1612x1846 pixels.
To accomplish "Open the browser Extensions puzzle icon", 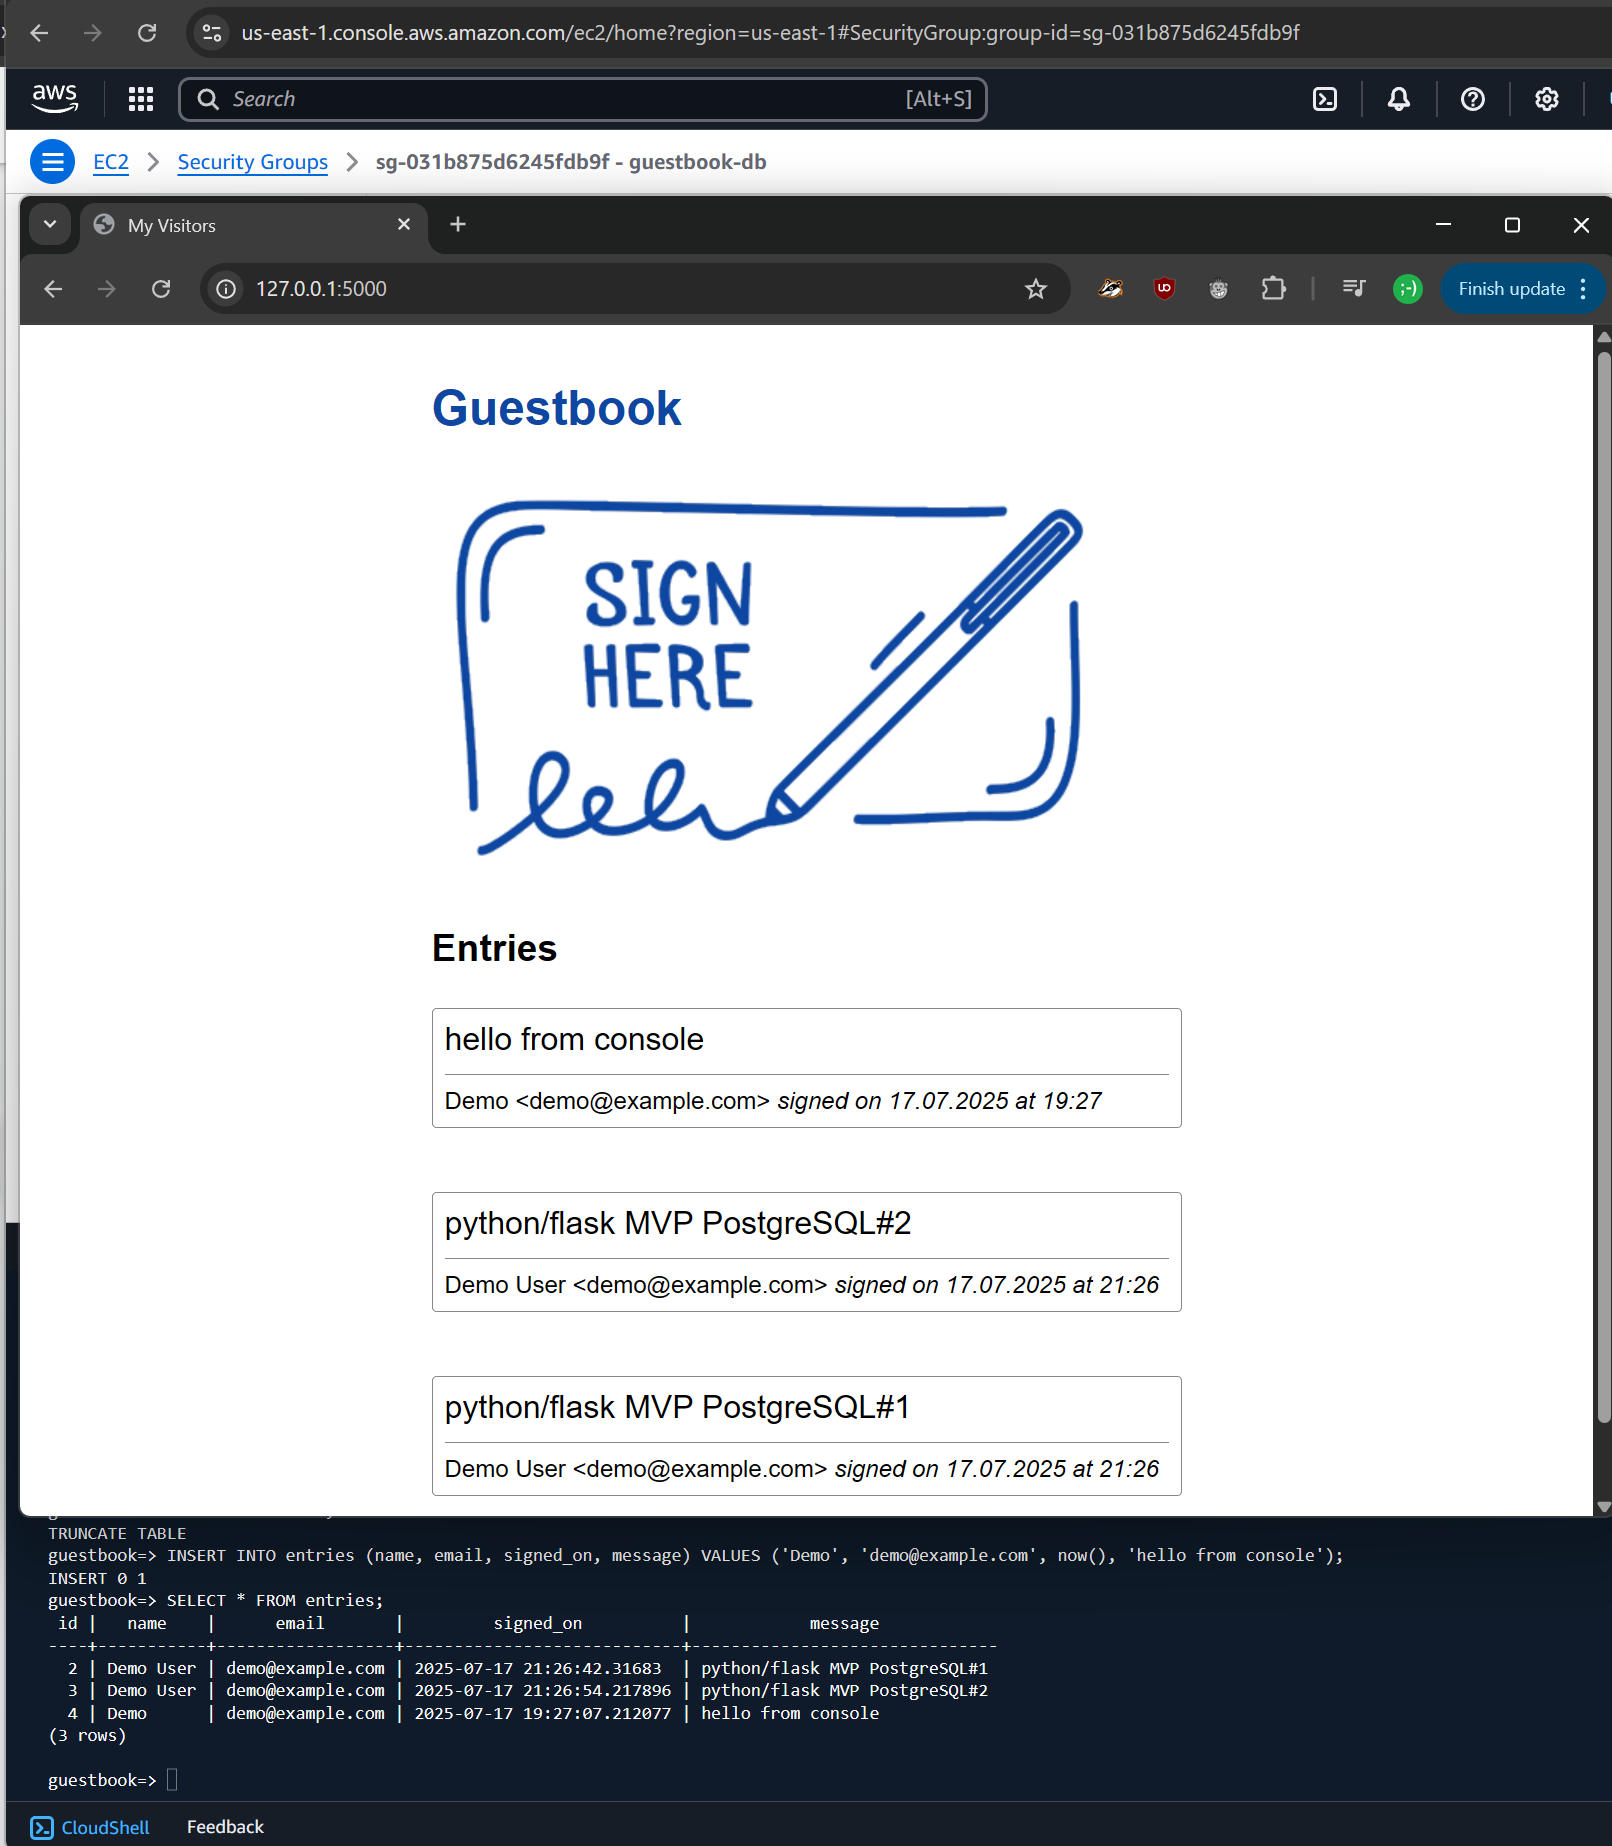I will [1273, 289].
